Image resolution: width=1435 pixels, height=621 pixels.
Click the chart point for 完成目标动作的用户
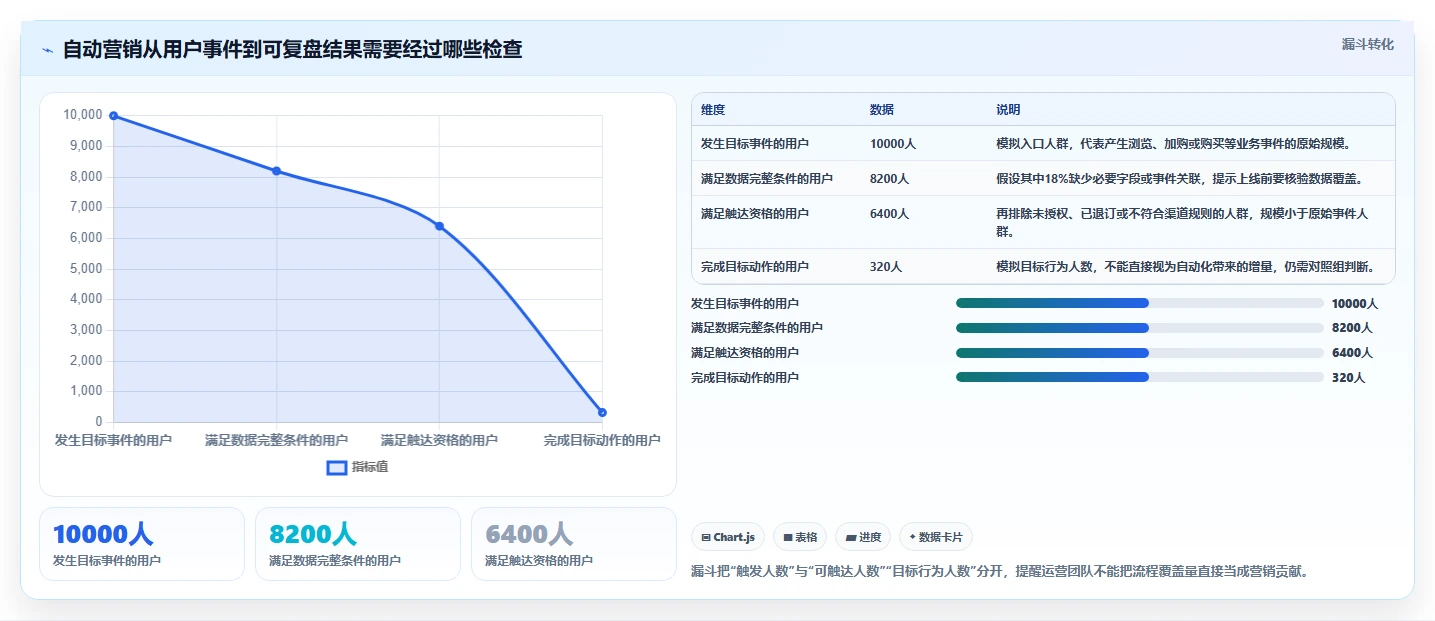(602, 412)
